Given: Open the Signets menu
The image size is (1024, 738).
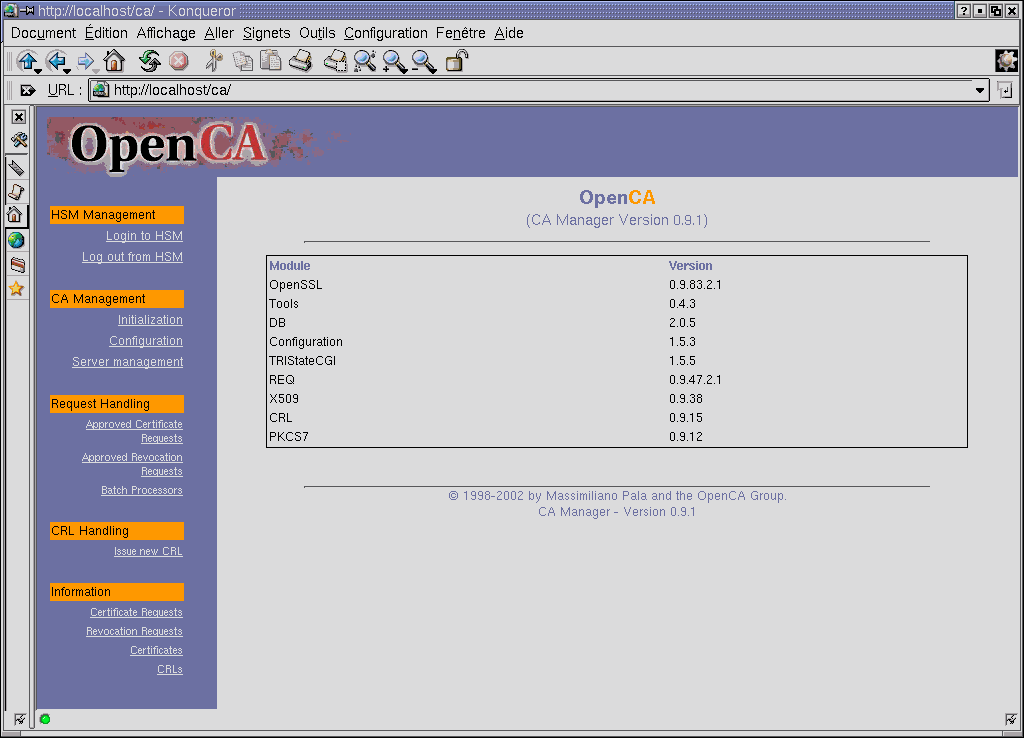Looking at the screenshot, I should (x=266, y=33).
